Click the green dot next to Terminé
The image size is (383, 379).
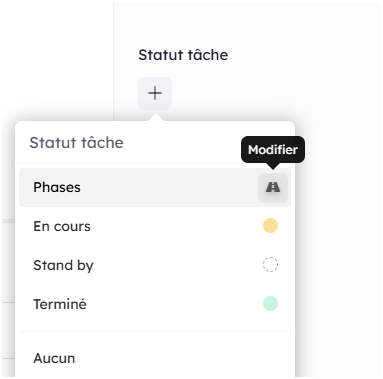270,304
